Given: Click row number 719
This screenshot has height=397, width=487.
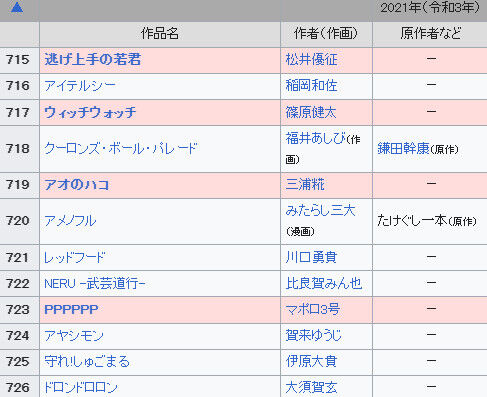Looking at the screenshot, I should tap(17, 185).
